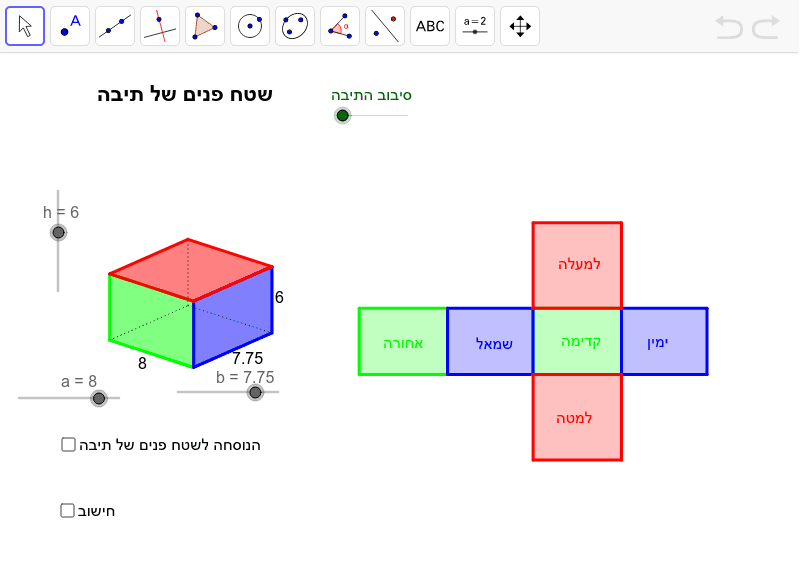Viewport: 800px width, 566px height.
Task: Enable the הנוסחה לשטח פנים של תיבה checkbox
Action: click(x=68, y=445)
